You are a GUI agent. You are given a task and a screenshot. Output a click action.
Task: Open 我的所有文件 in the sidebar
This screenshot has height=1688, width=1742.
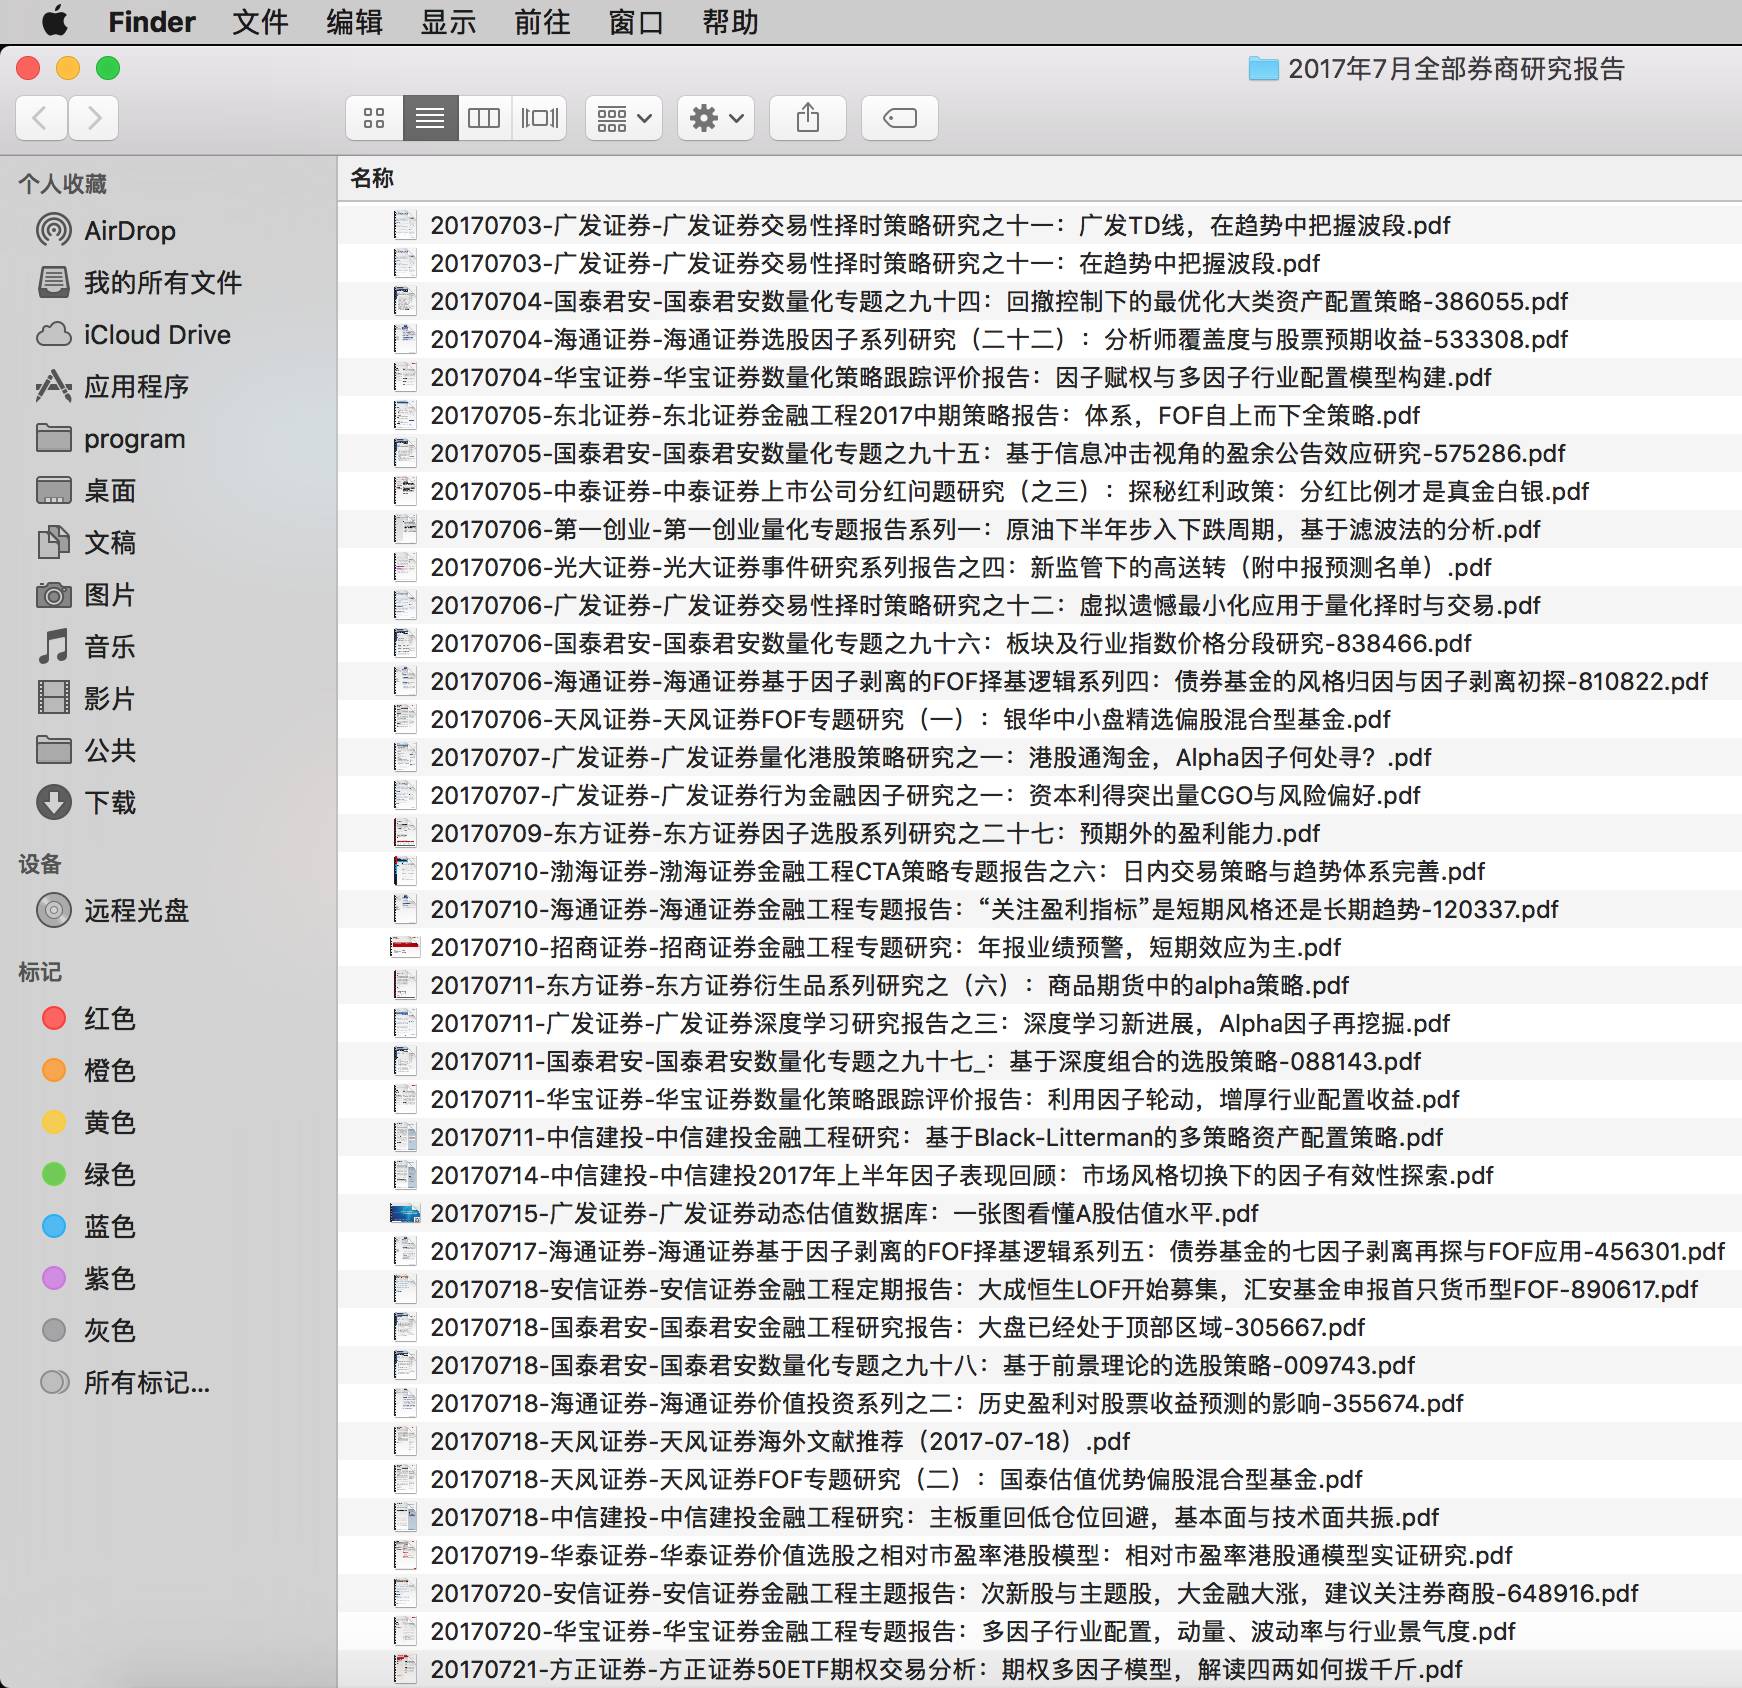coord(140,283)
